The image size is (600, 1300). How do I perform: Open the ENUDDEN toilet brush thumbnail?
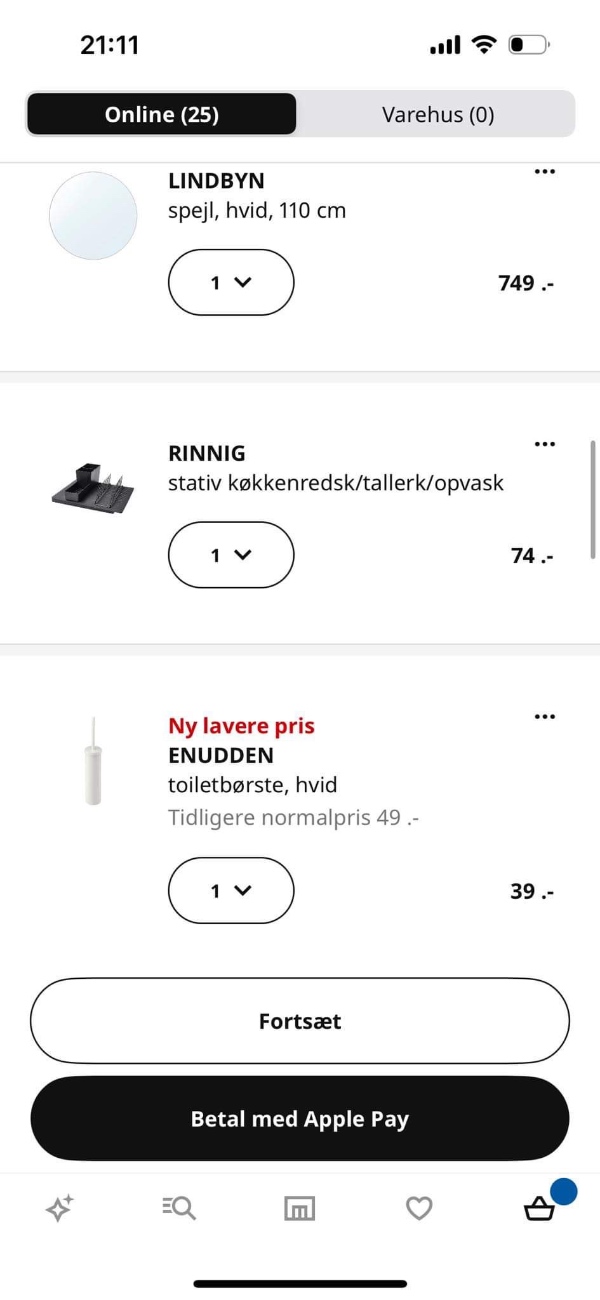point(93,761)
